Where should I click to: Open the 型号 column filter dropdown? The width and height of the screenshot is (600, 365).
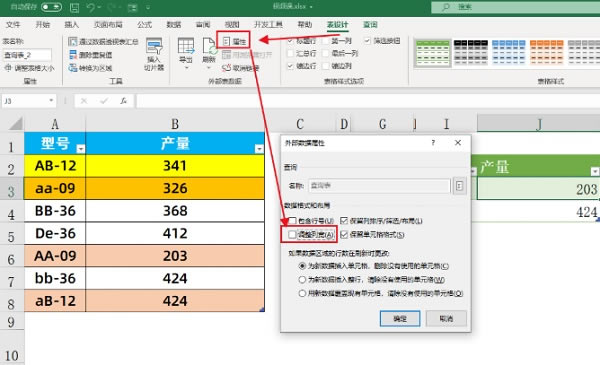(81, 148)
